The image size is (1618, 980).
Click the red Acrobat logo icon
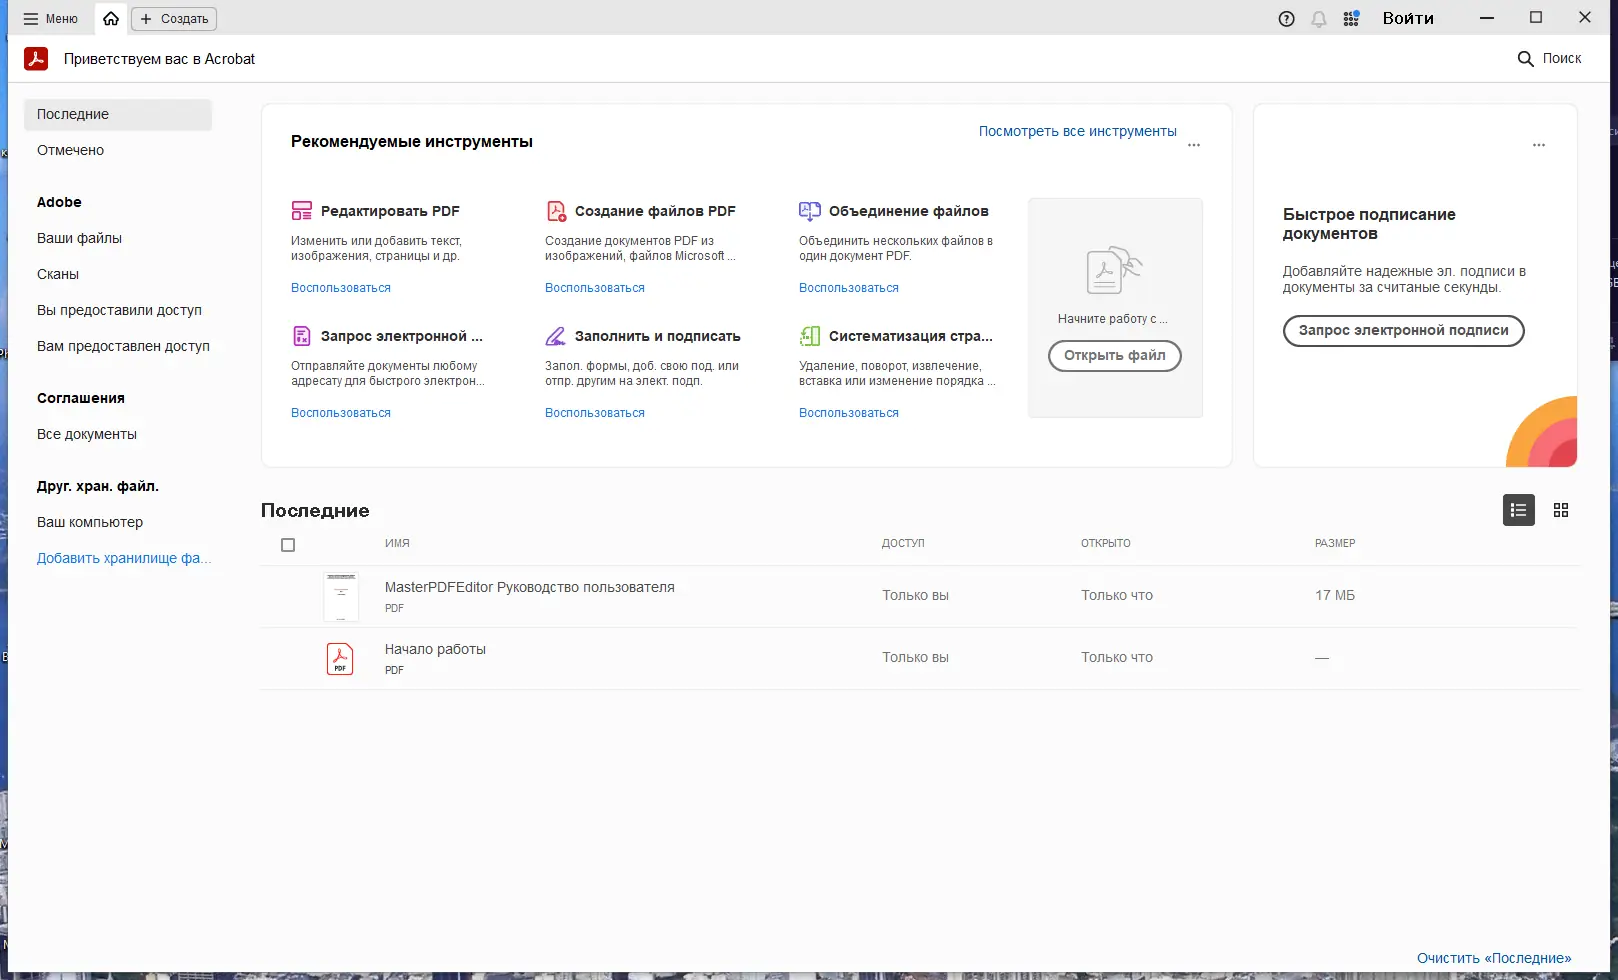36,59
